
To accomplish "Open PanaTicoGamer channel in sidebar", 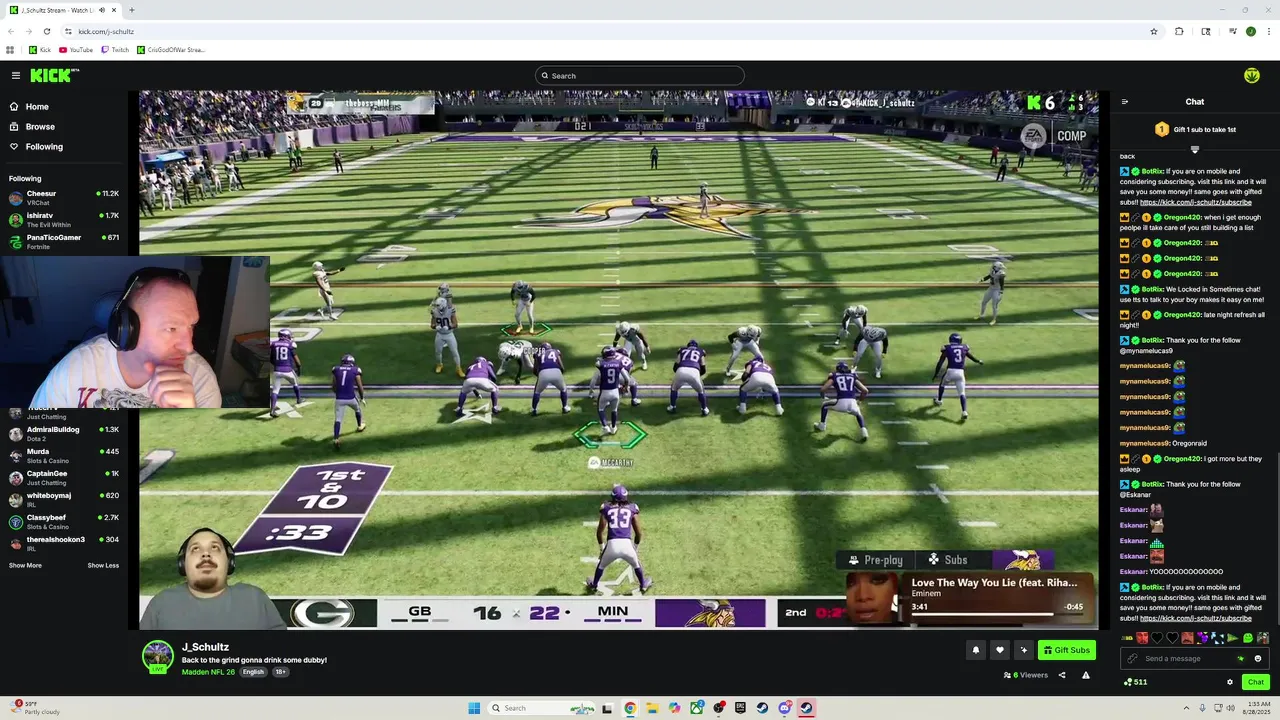I will click(x=62, y=241).
